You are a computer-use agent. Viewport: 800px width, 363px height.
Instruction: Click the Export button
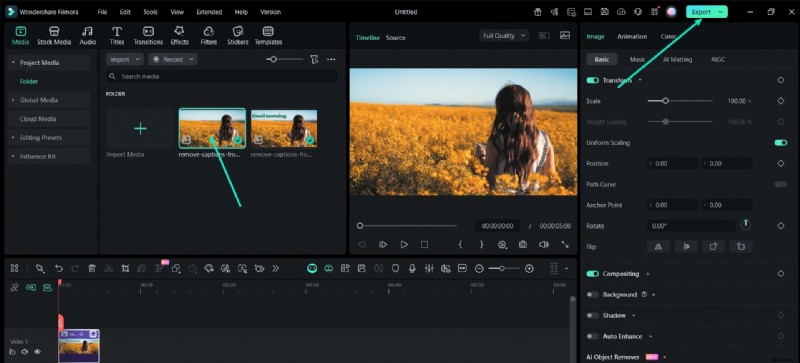pos(707,12)
